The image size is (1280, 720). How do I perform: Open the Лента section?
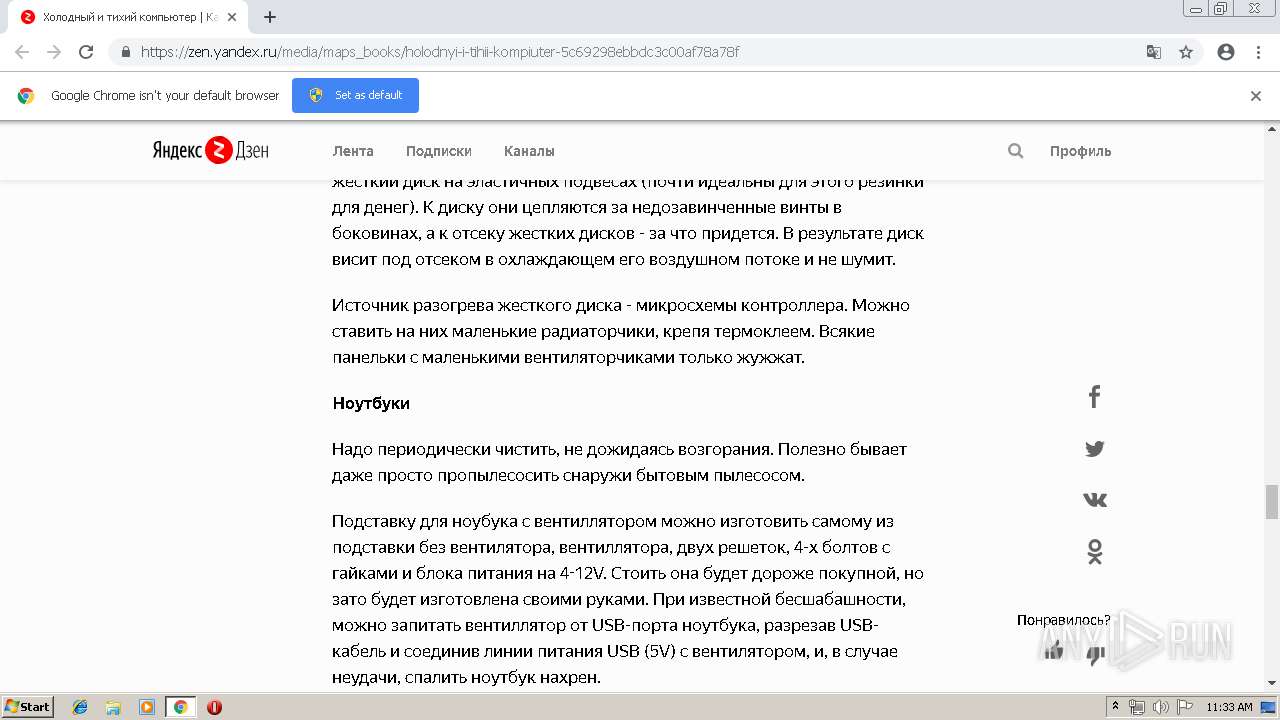pyautogui.click(x=353, y=151)
